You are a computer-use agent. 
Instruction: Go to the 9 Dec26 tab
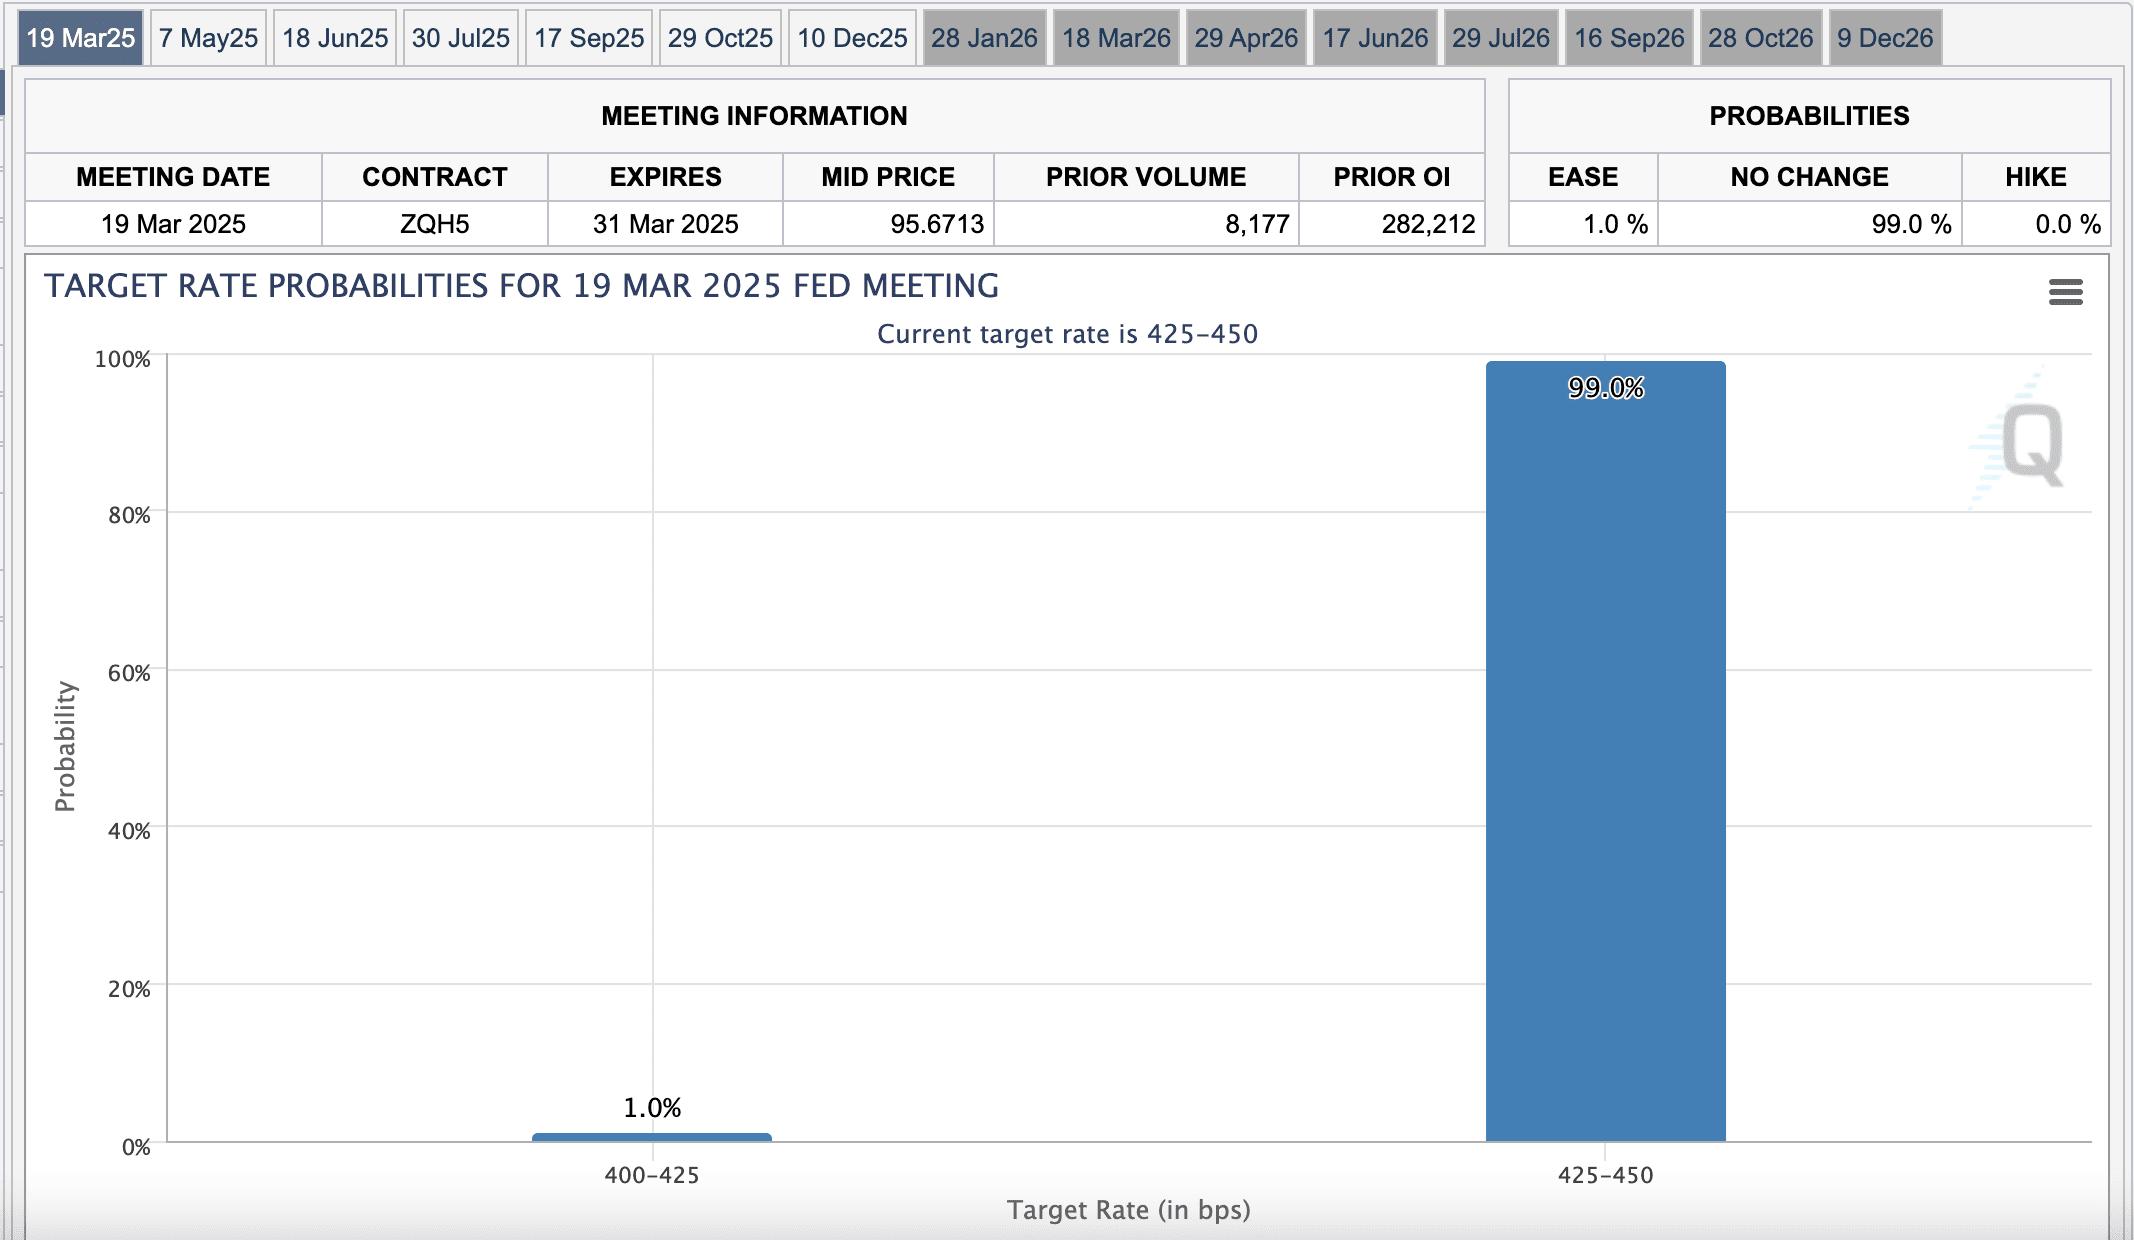coord(1885,38)
